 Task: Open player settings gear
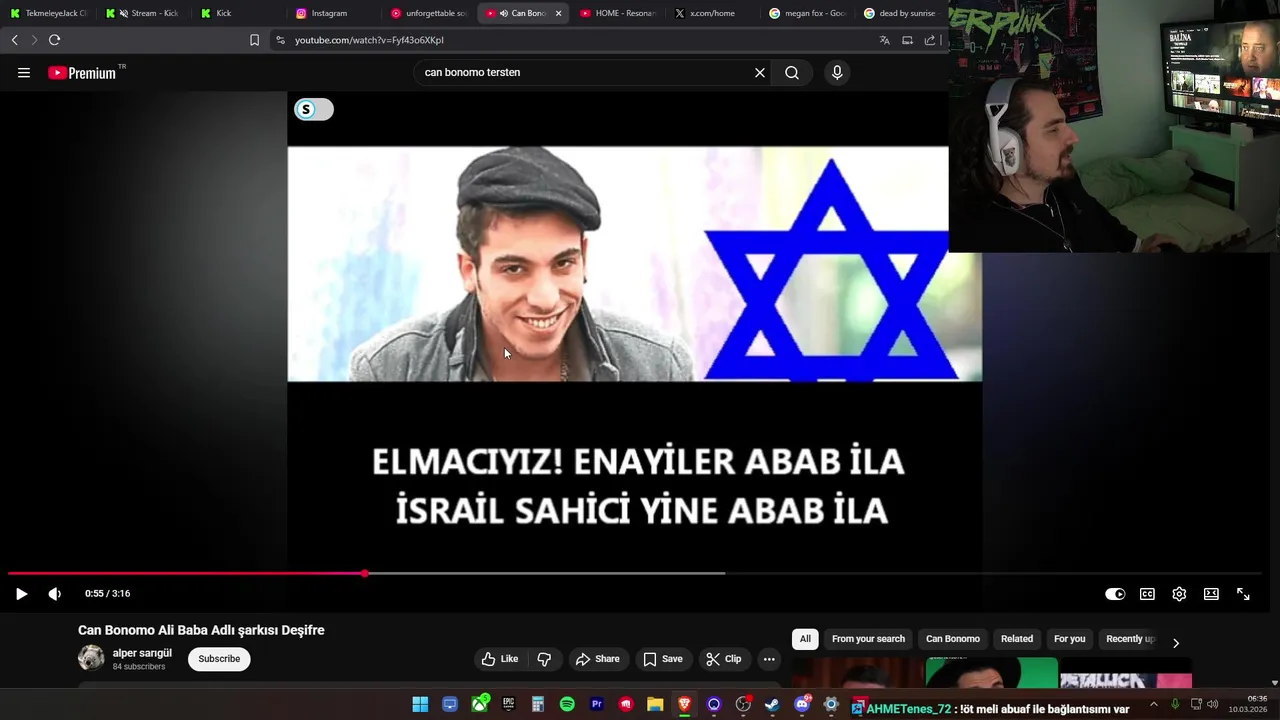pos(1179,594)
